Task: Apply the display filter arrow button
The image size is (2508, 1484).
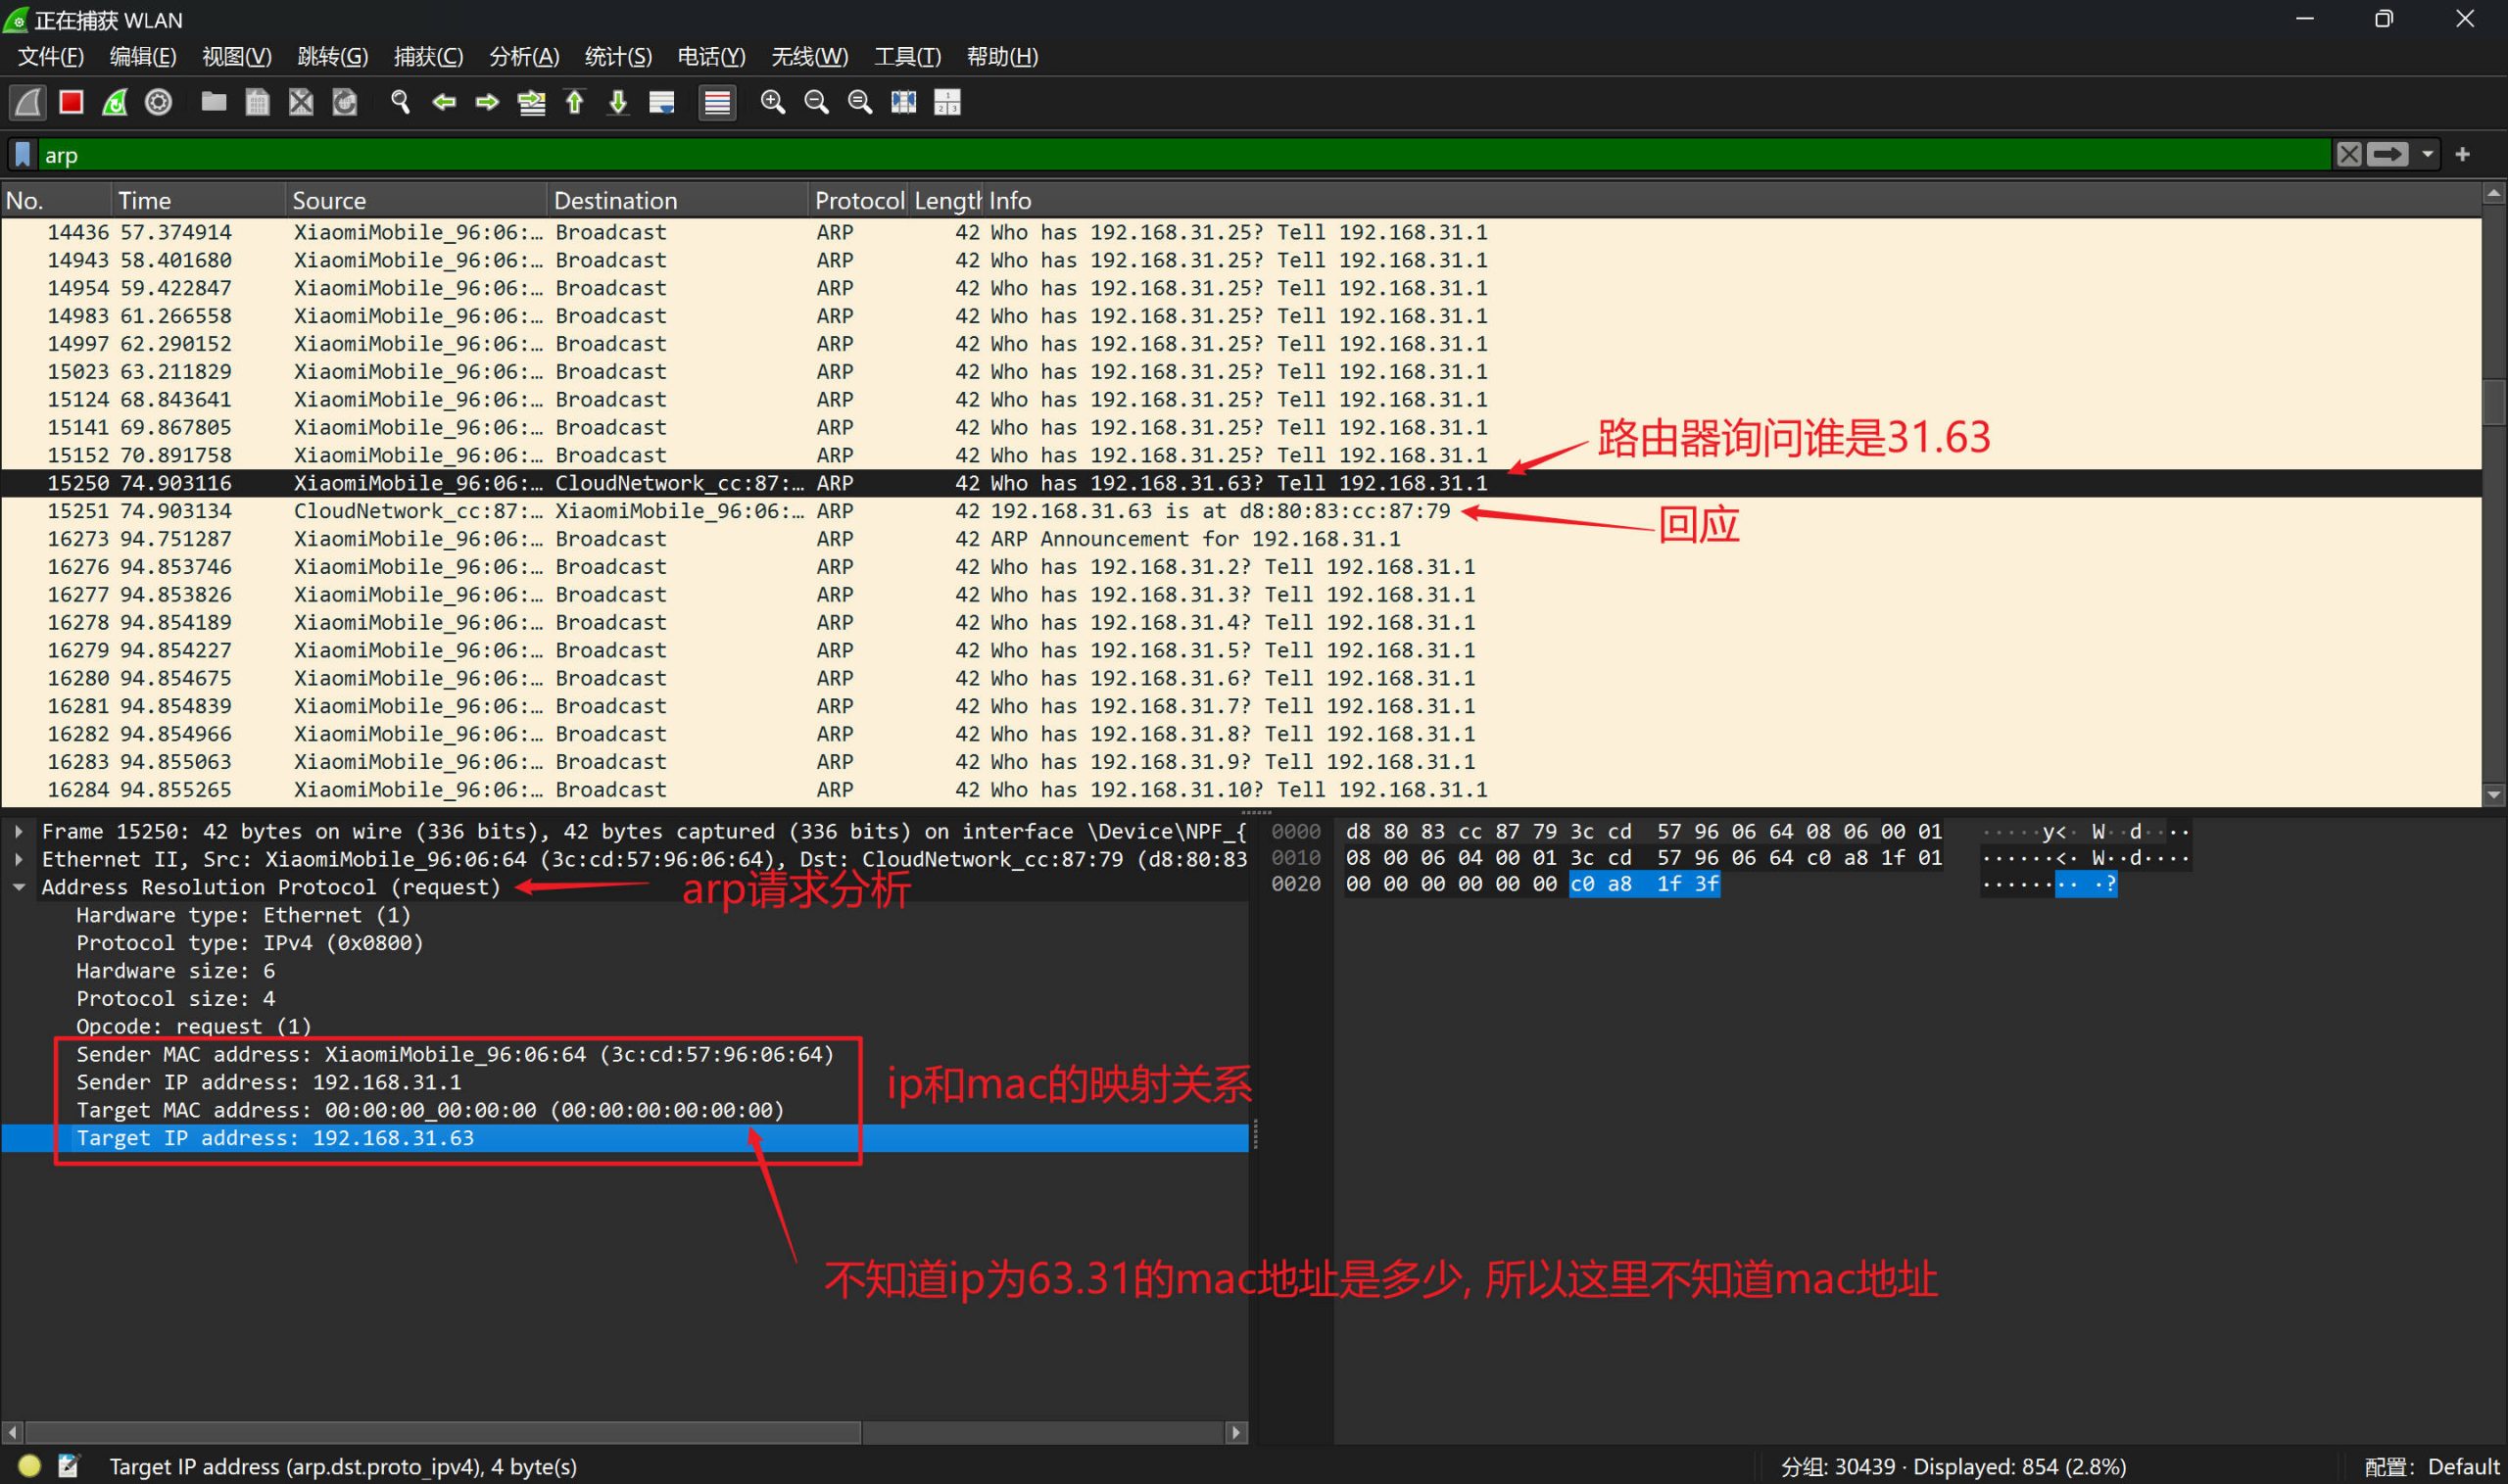Action: tap(2388, 154)
